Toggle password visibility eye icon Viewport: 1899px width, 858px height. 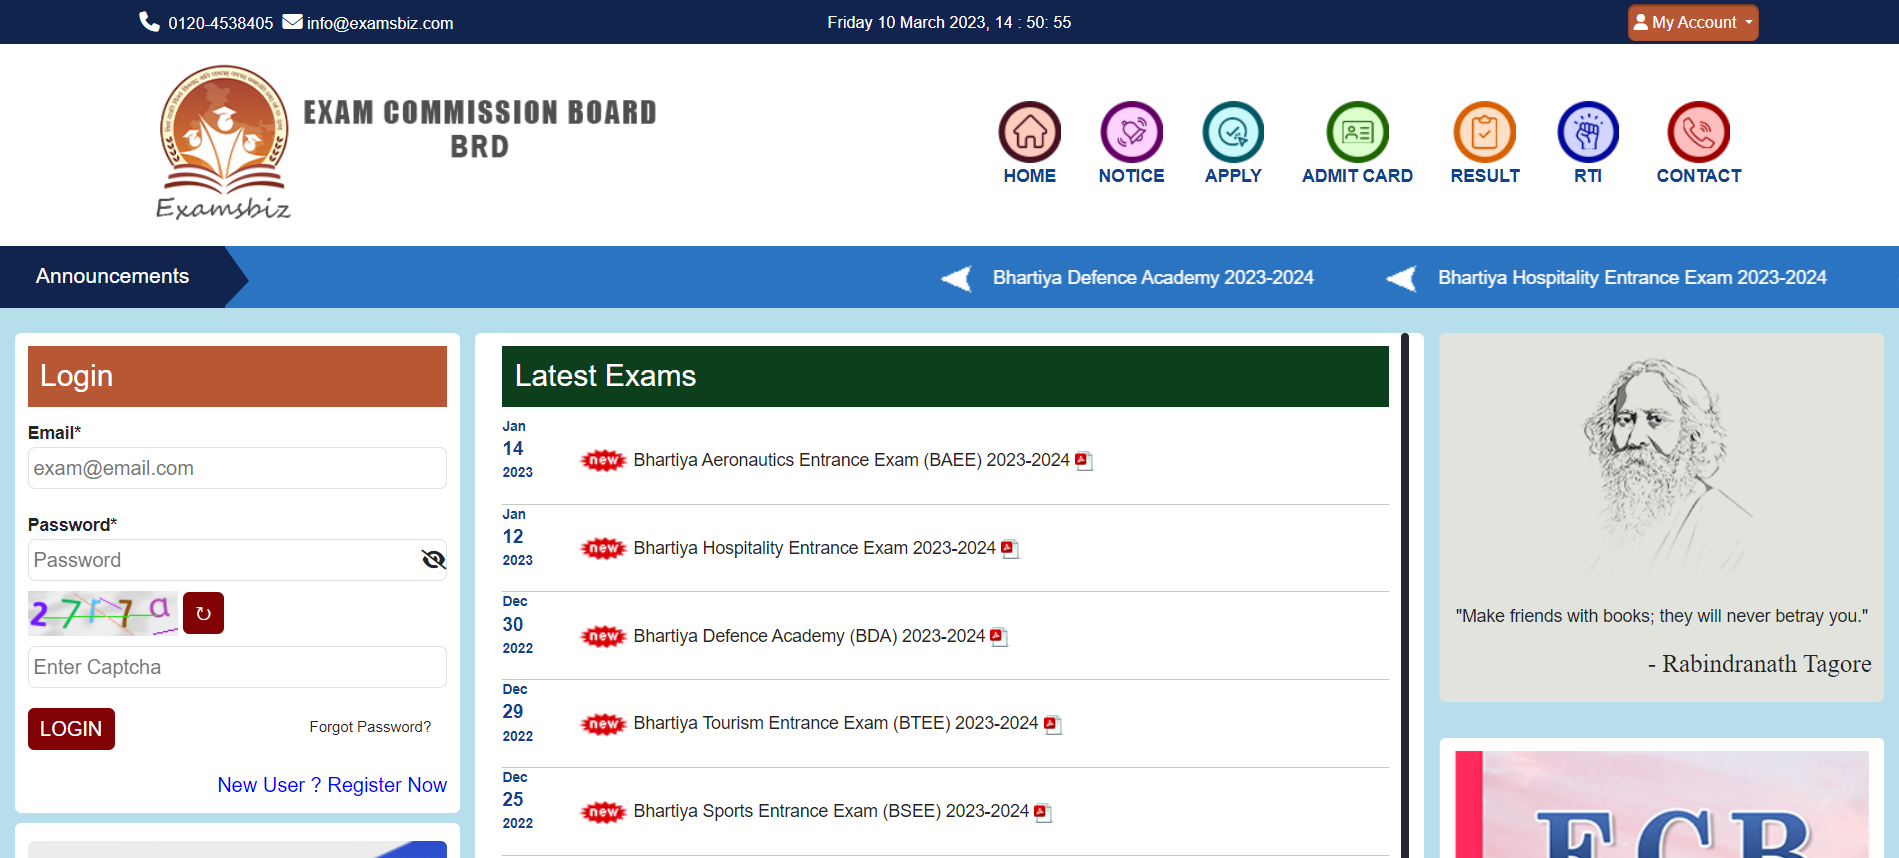433,559
